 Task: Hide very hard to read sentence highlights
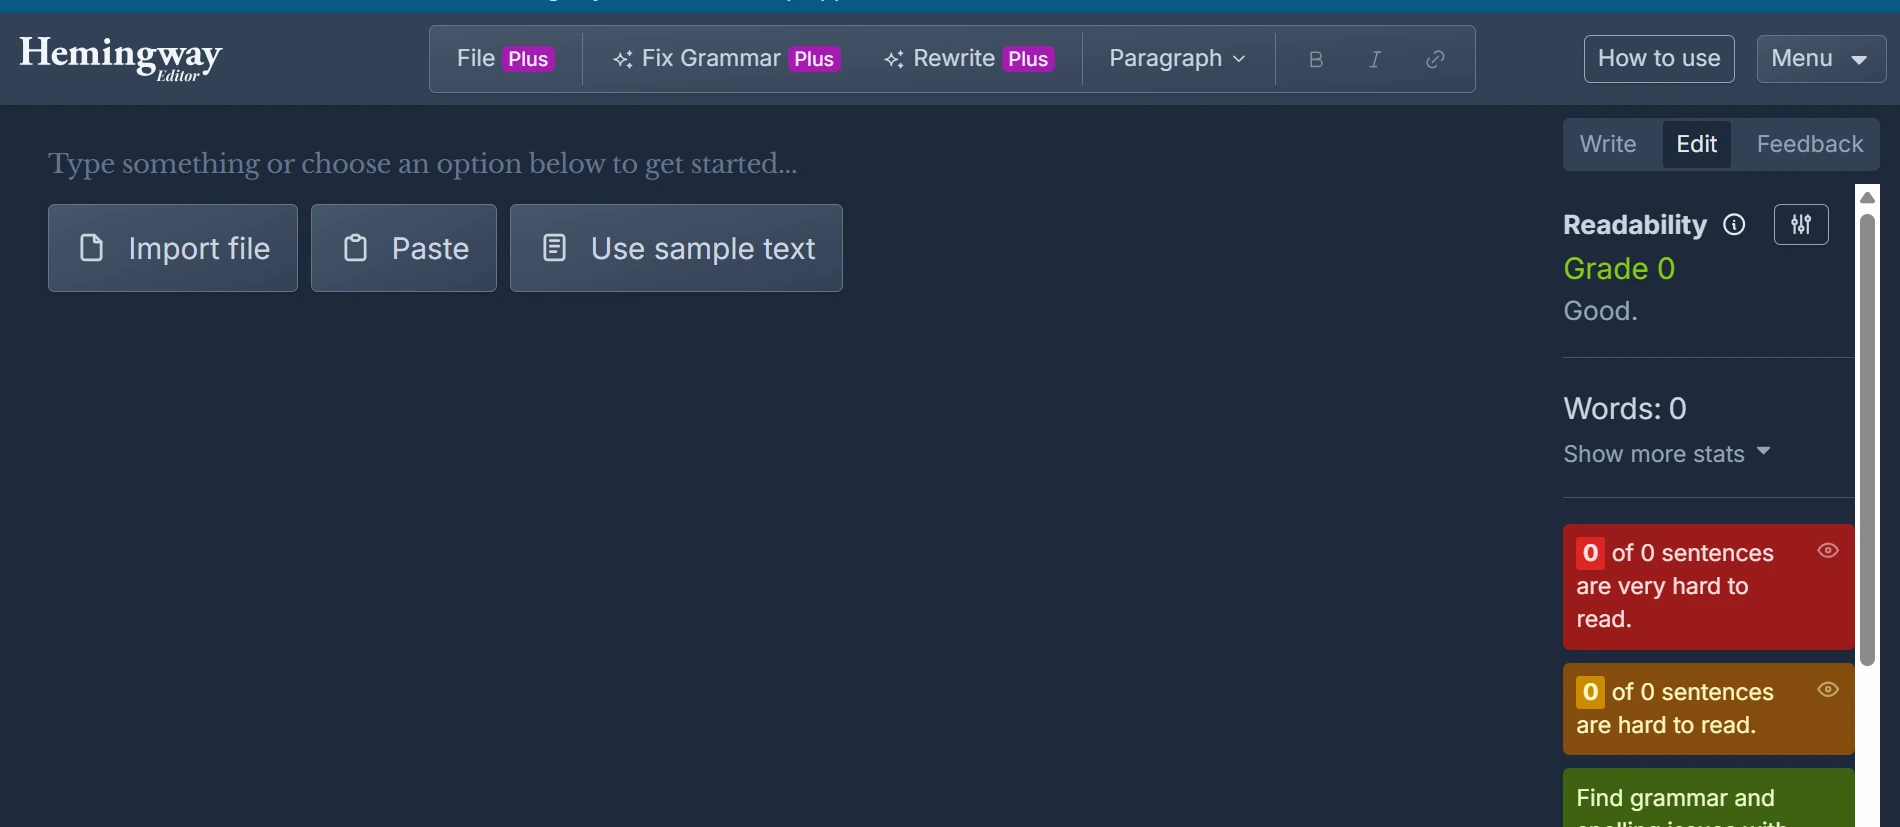point(1830,550)
